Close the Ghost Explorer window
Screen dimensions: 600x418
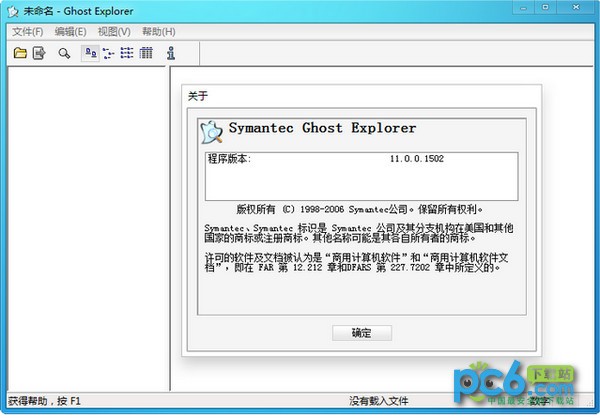click(576, 8)
